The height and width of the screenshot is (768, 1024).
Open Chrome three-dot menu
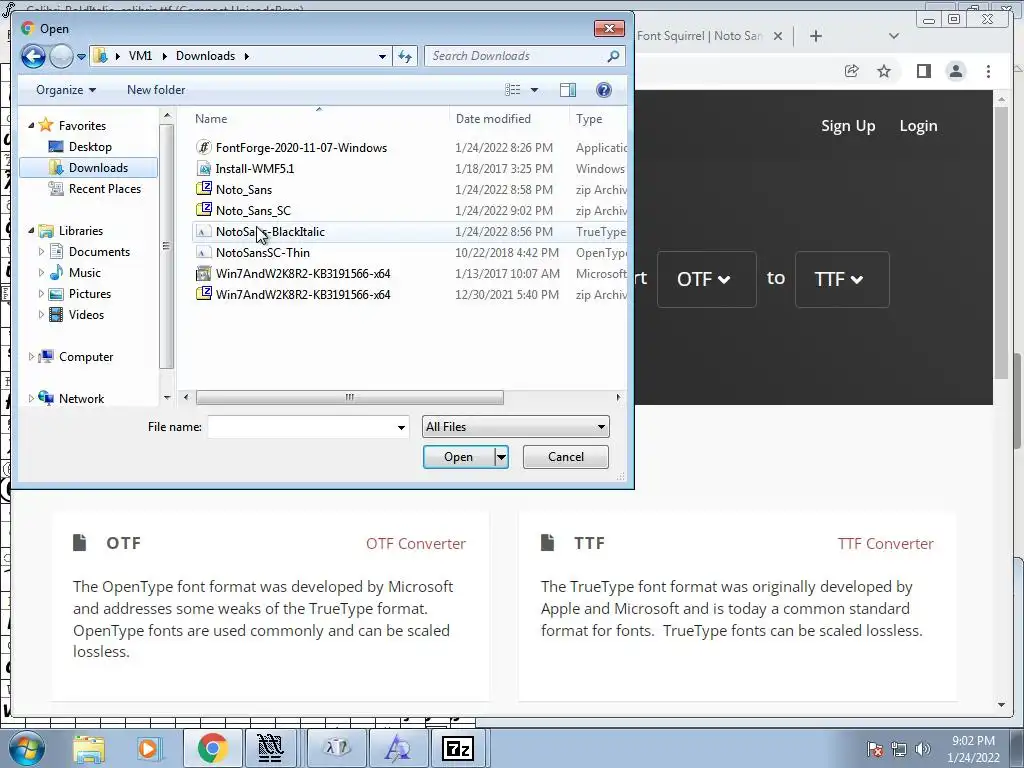point(988,71)
